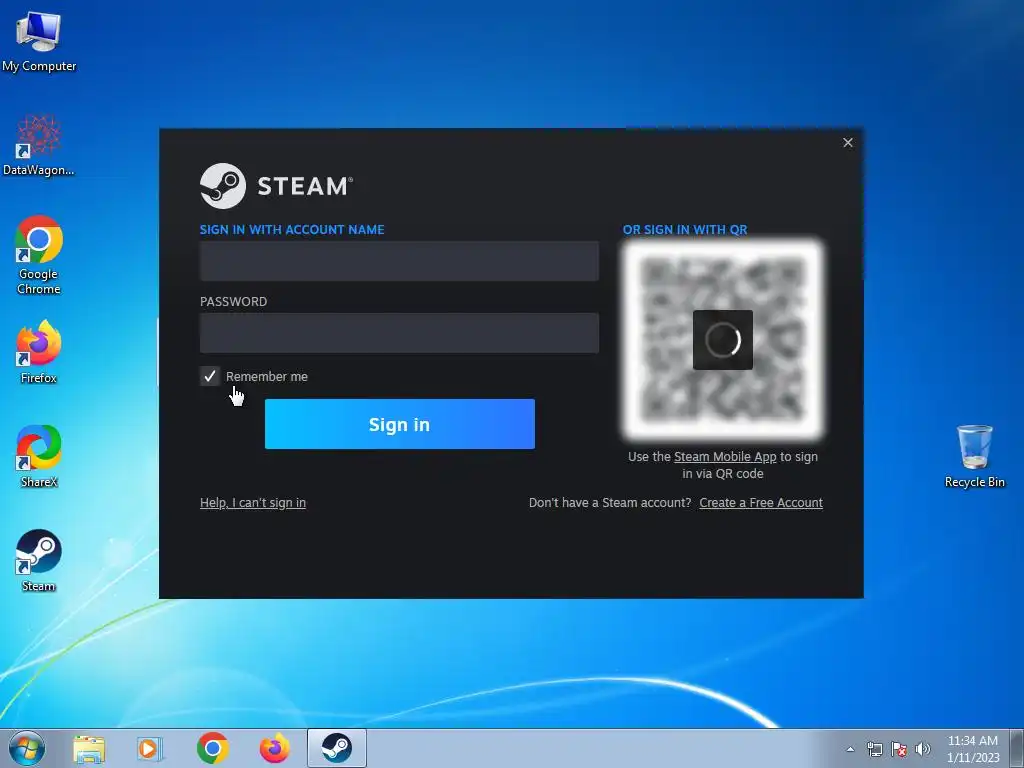Click the Steam logo in login window
The image size is (1024, 768).
(276, 186)
